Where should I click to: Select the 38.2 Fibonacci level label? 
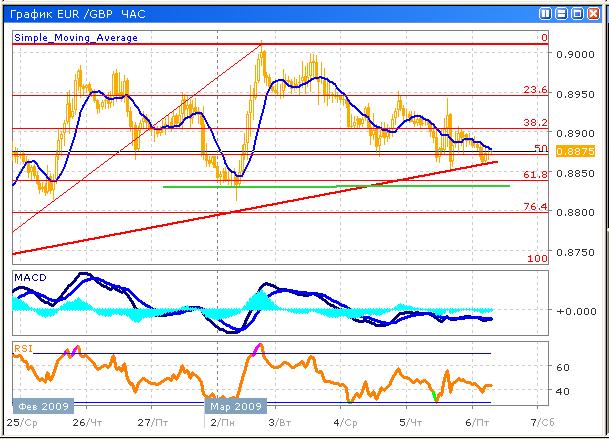536,122
